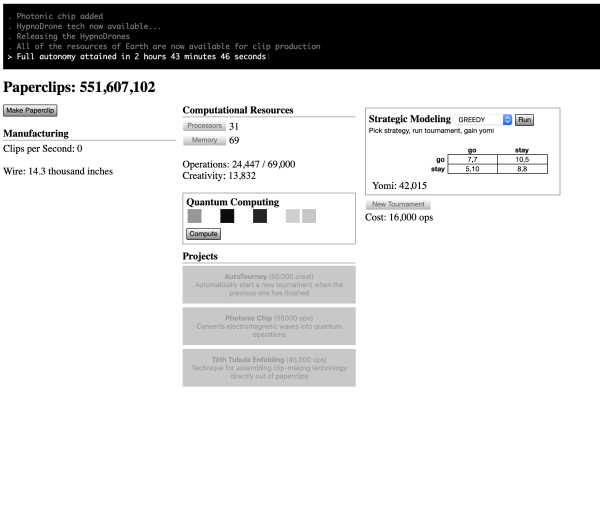Pick the Tóth Tubule Enfolding project

[269, 367]
